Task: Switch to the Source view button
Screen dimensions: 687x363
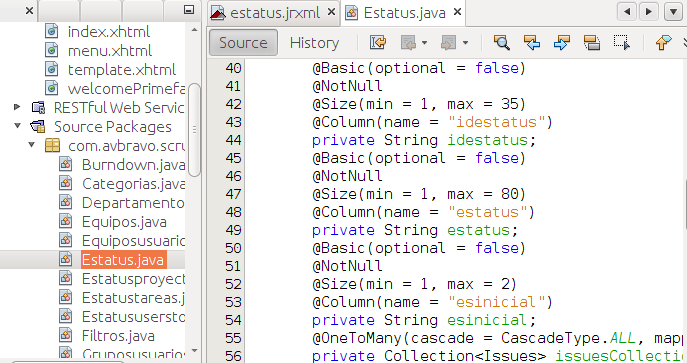Action: (243, 42)
